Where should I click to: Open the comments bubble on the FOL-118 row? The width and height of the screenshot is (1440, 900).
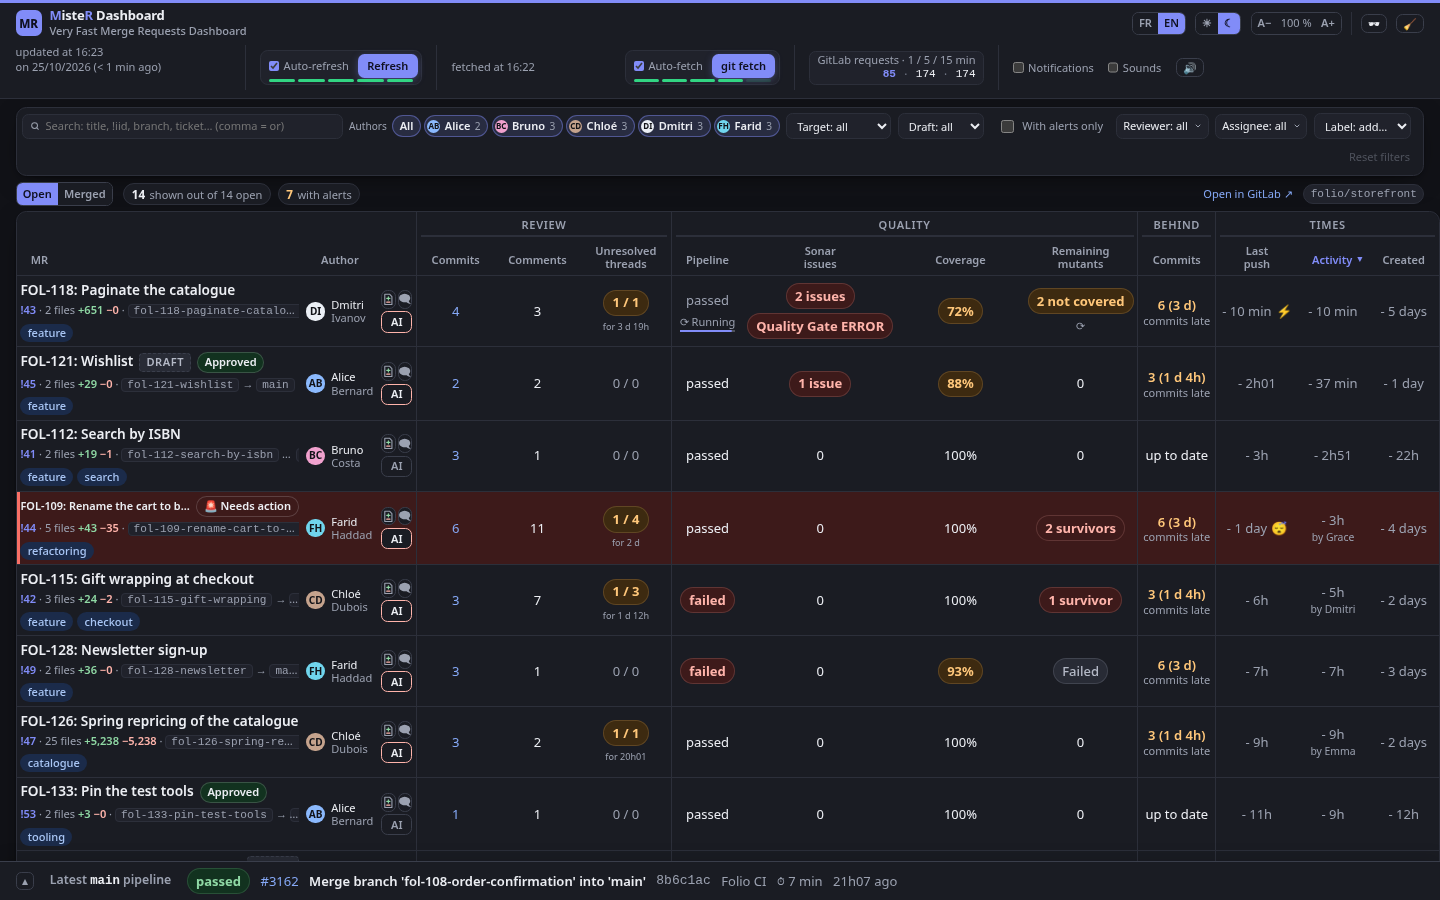click(x=405, y=299)
